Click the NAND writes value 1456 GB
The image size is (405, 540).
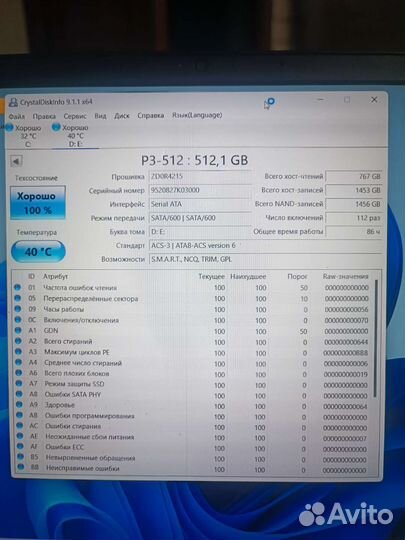[x=354, y=204]
